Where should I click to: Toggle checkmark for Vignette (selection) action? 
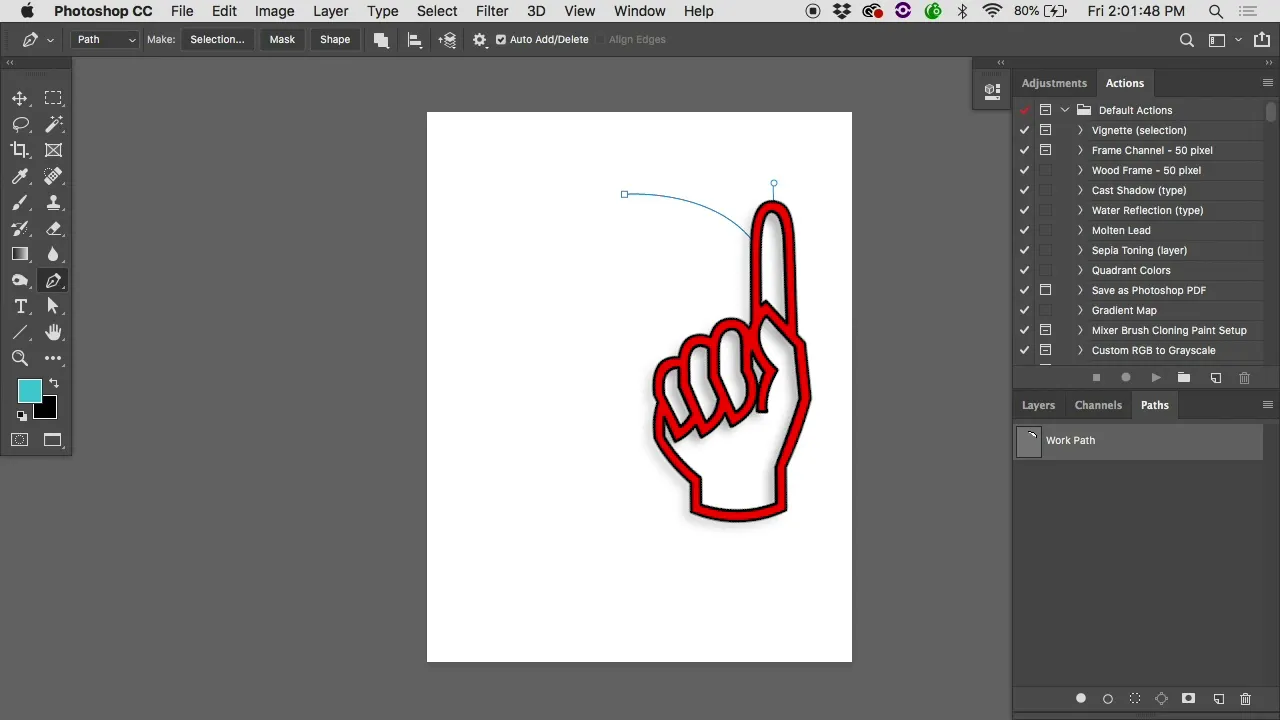coord(1024,130)
